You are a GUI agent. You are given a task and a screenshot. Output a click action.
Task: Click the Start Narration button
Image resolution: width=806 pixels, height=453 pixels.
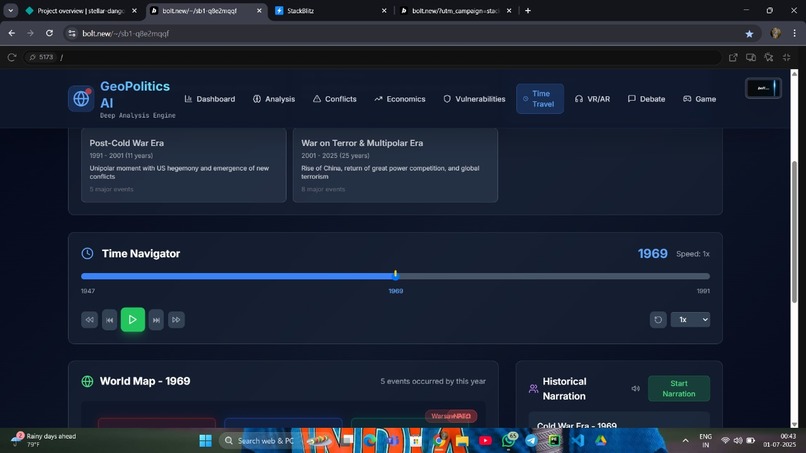click(x=679, y=388)
